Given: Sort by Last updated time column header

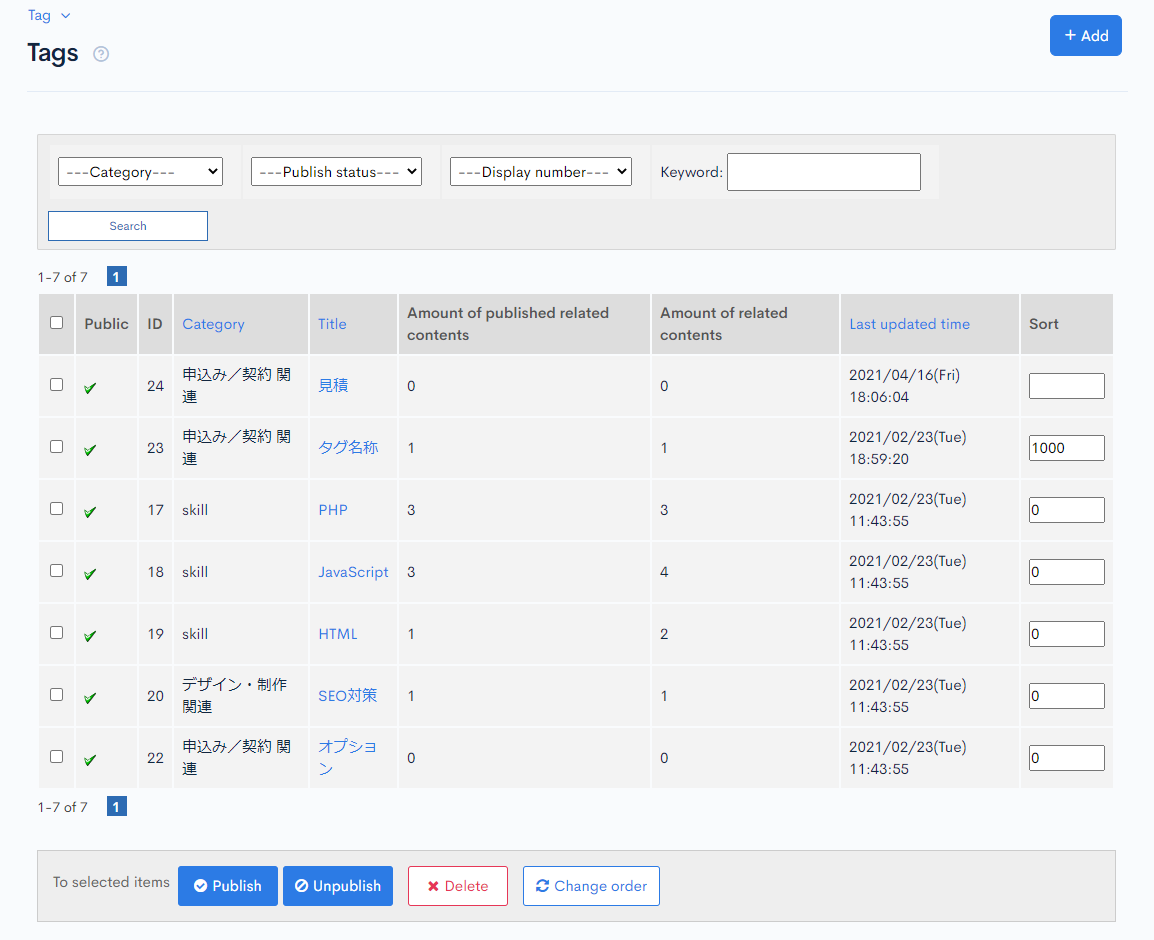Looking at the screenshot, I should (909, 324).
